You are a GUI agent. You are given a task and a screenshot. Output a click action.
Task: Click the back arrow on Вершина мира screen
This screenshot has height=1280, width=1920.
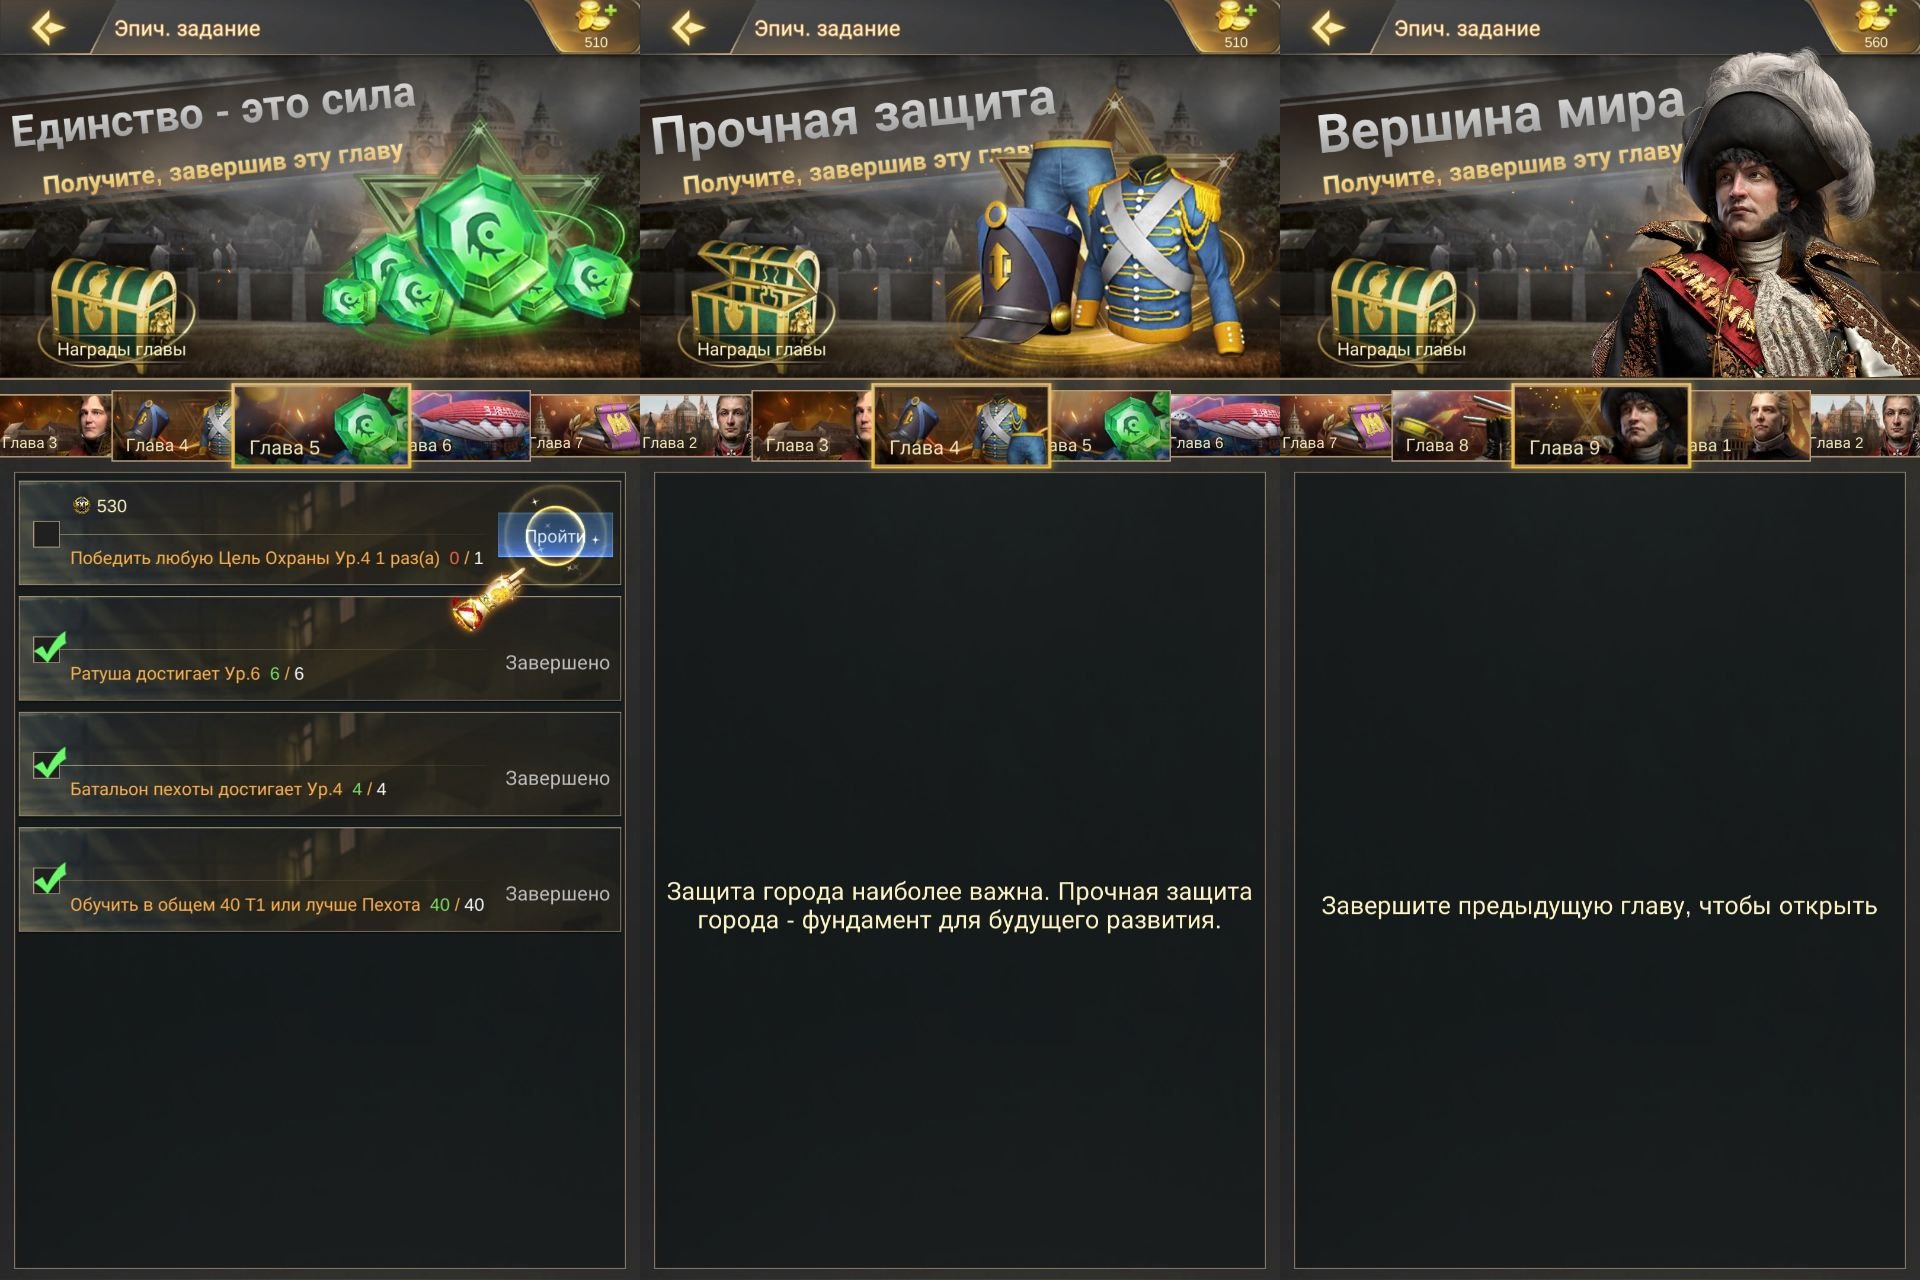point(1327,28)
